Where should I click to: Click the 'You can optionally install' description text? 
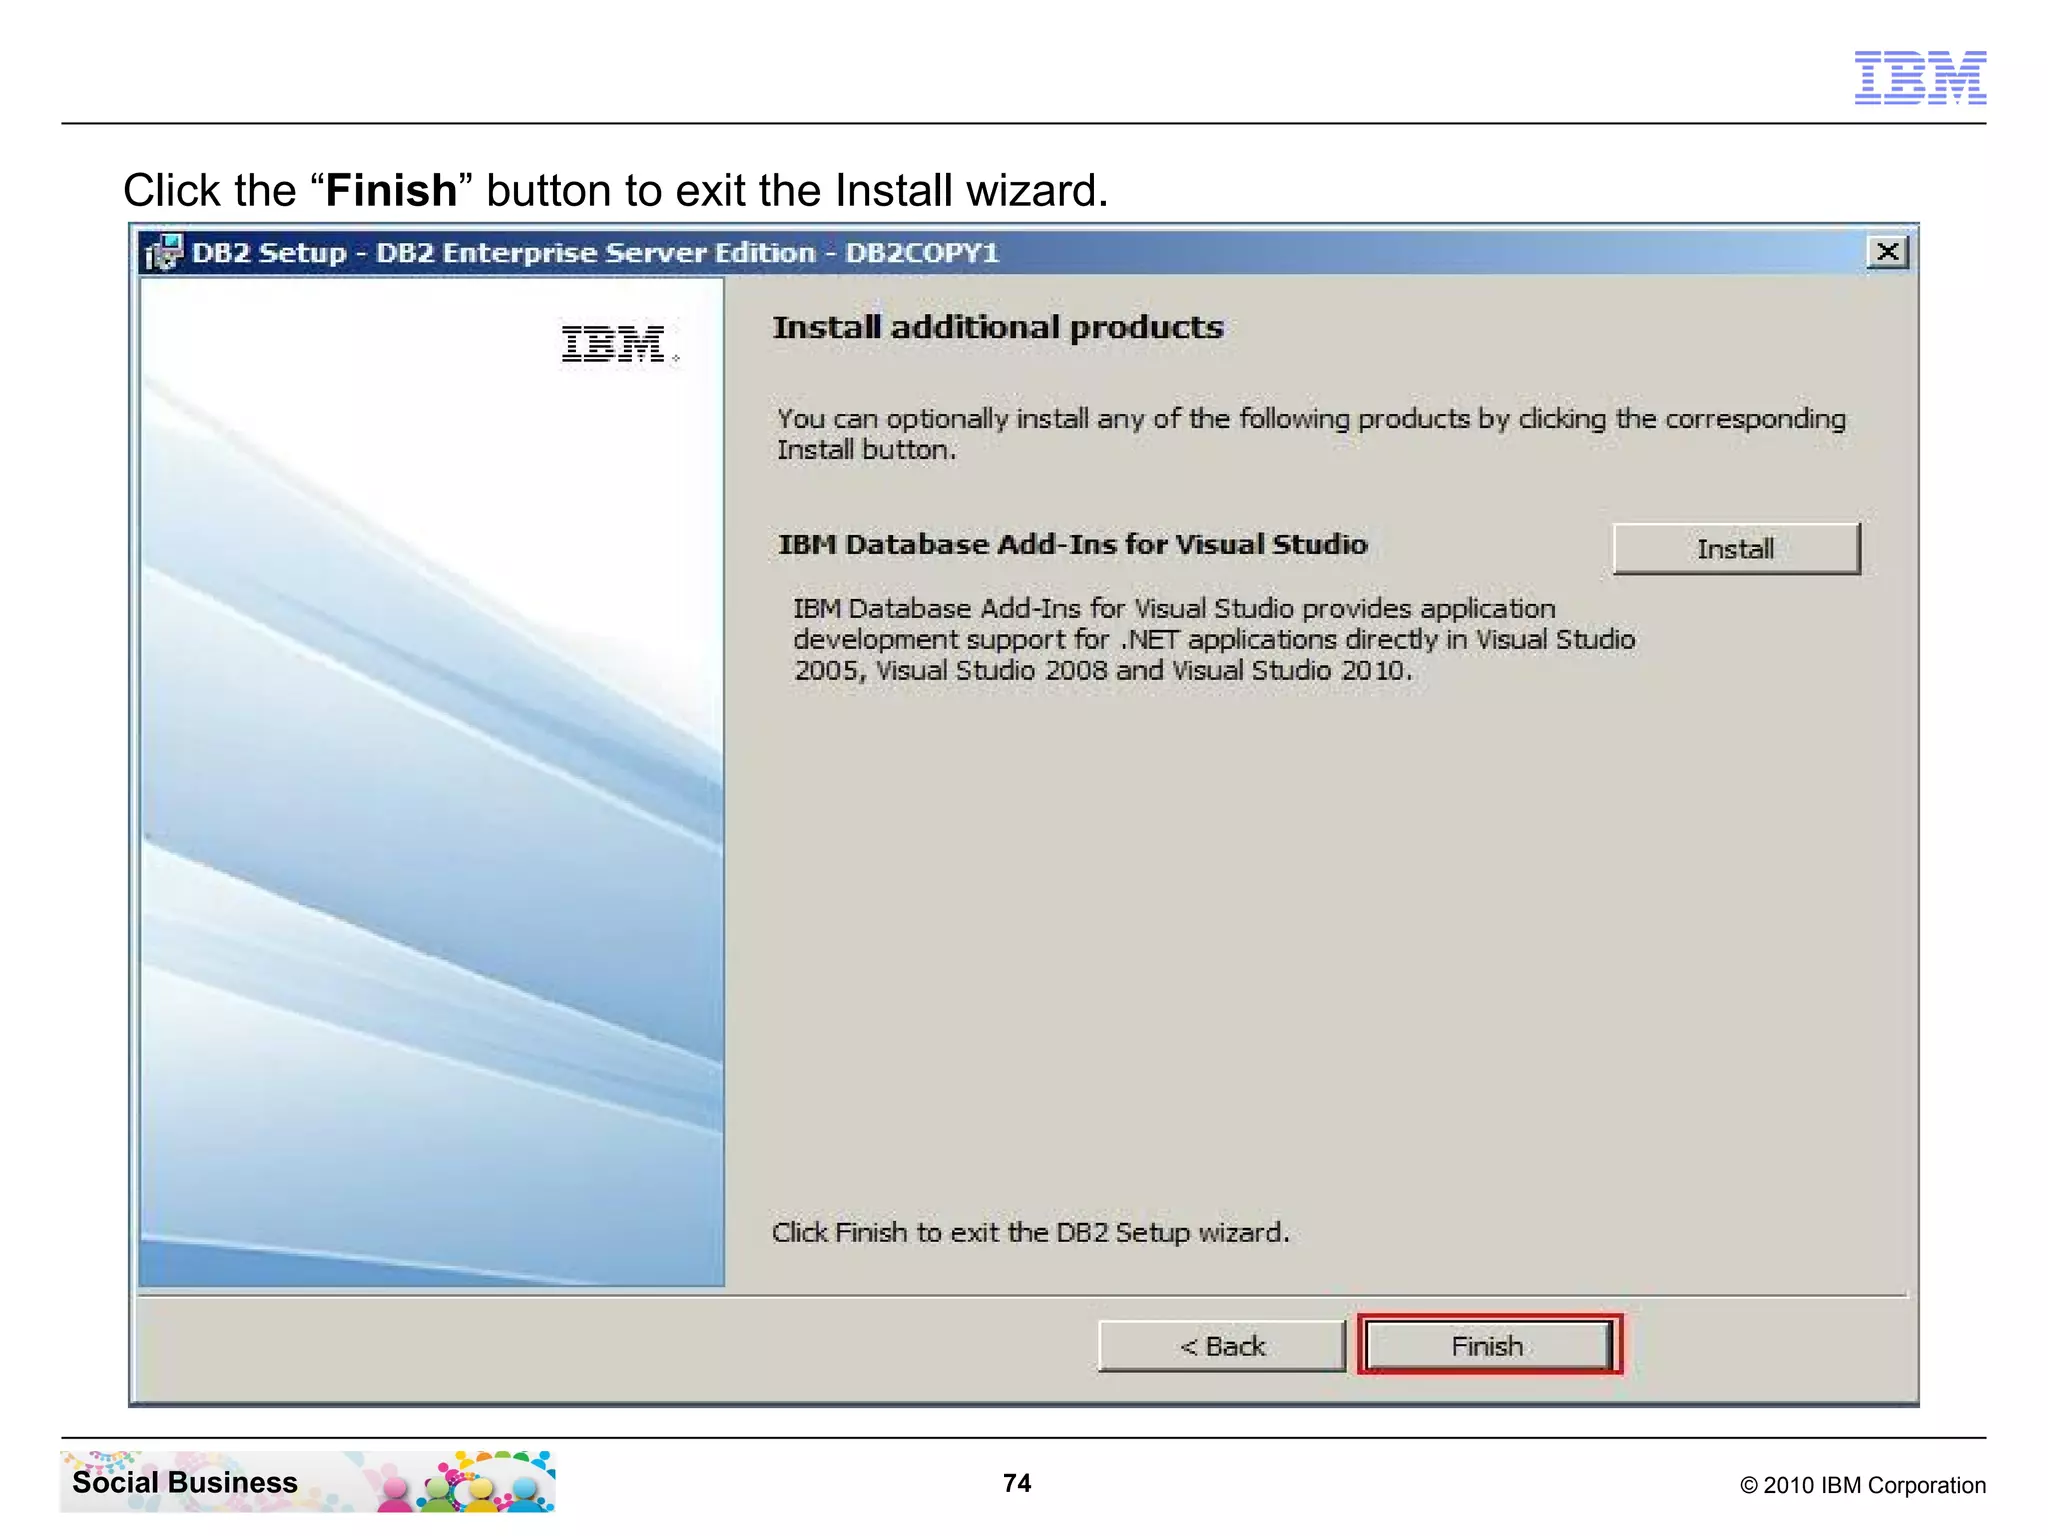1311,434
